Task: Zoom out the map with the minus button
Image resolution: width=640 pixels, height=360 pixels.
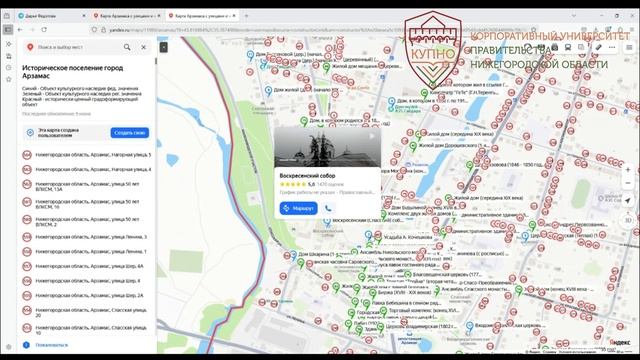Action: pyautogui.click(x=628, y=183)
